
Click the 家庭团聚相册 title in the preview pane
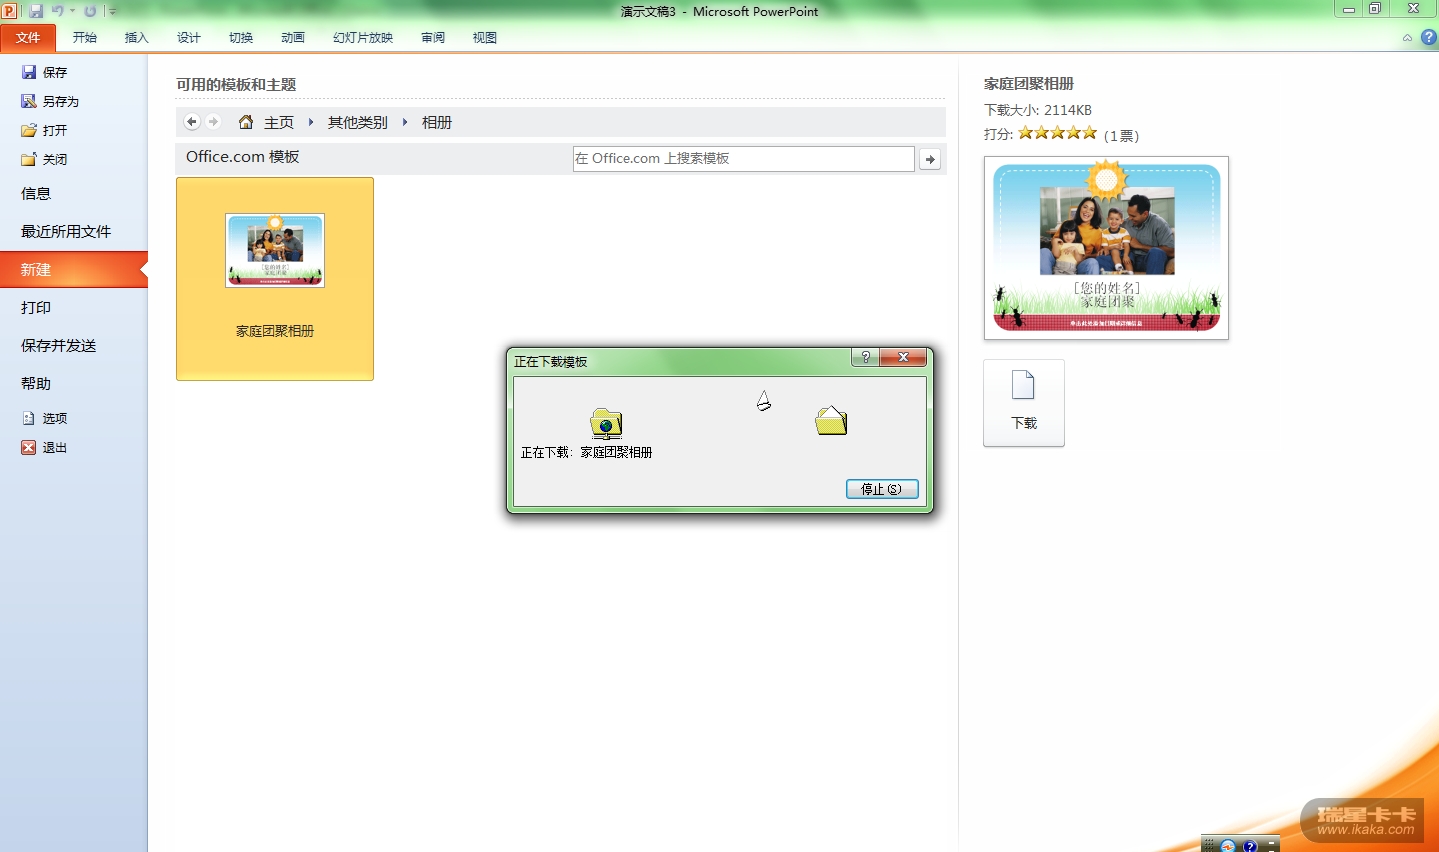point(1029,84)
